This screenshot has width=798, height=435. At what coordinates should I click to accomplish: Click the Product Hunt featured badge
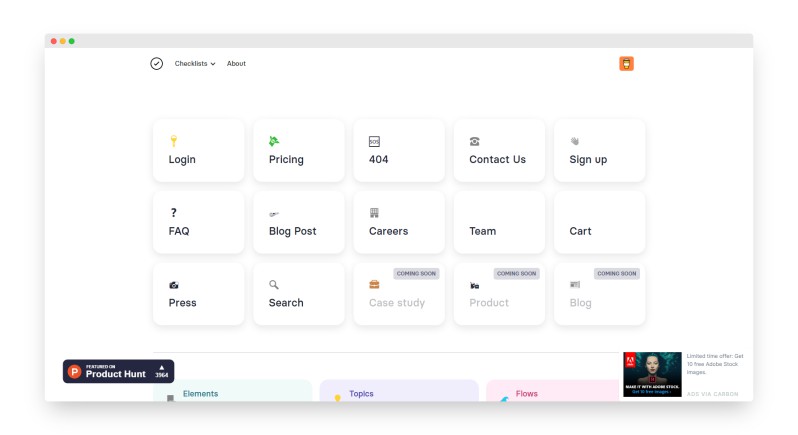(118, 371)
